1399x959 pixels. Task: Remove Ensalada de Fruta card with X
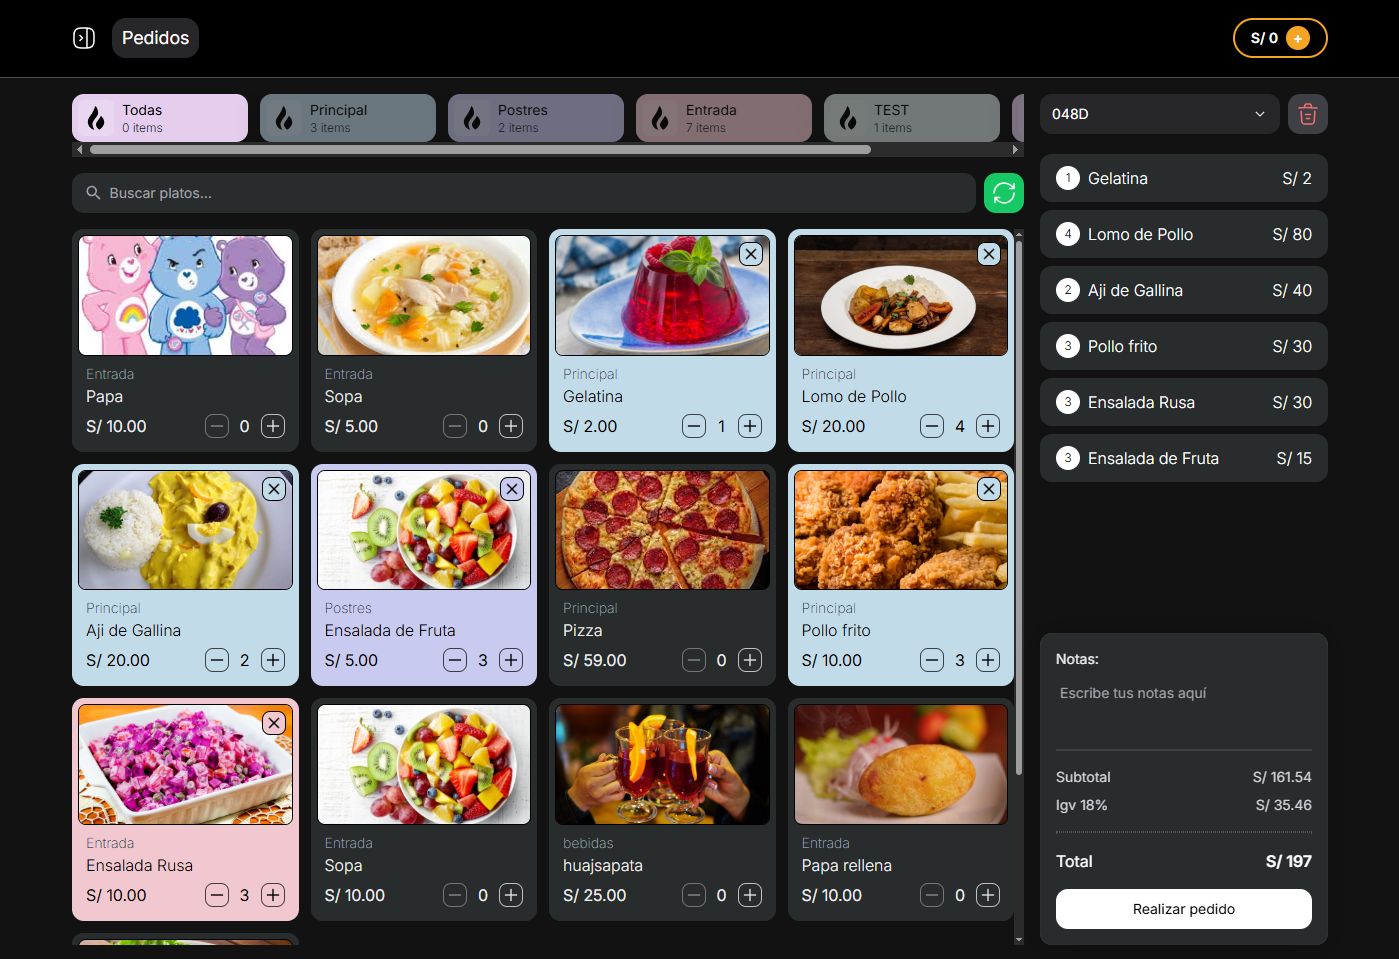512,489
